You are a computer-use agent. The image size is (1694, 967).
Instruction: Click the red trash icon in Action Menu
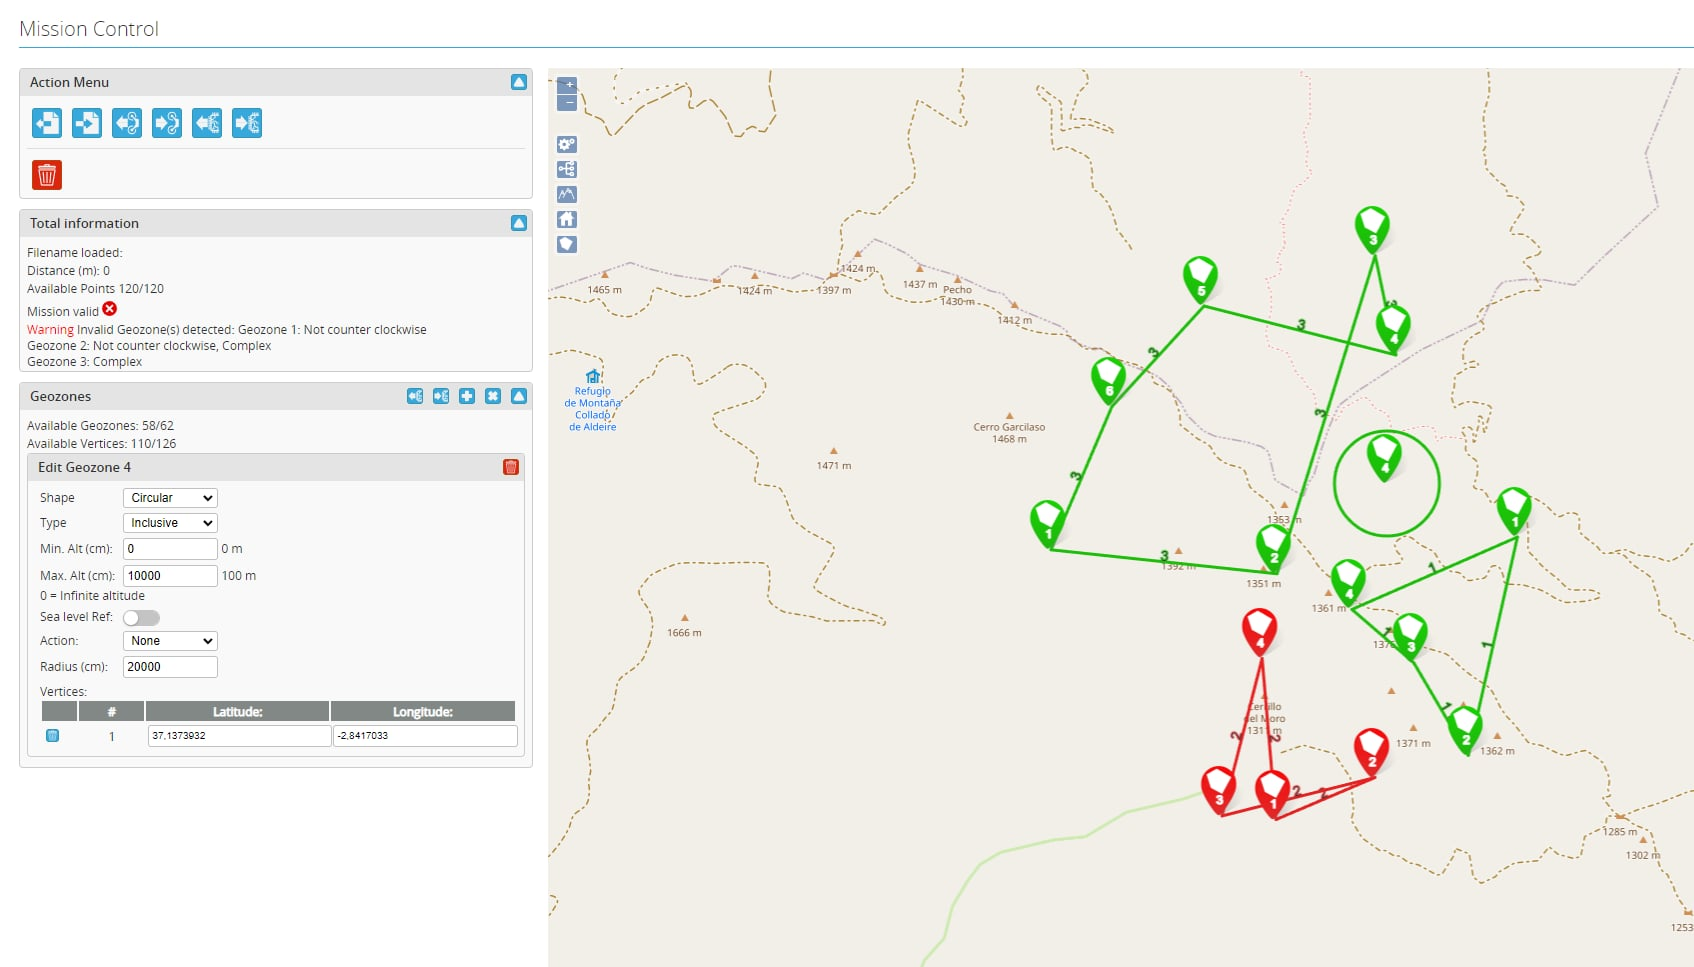pos(47,175)
